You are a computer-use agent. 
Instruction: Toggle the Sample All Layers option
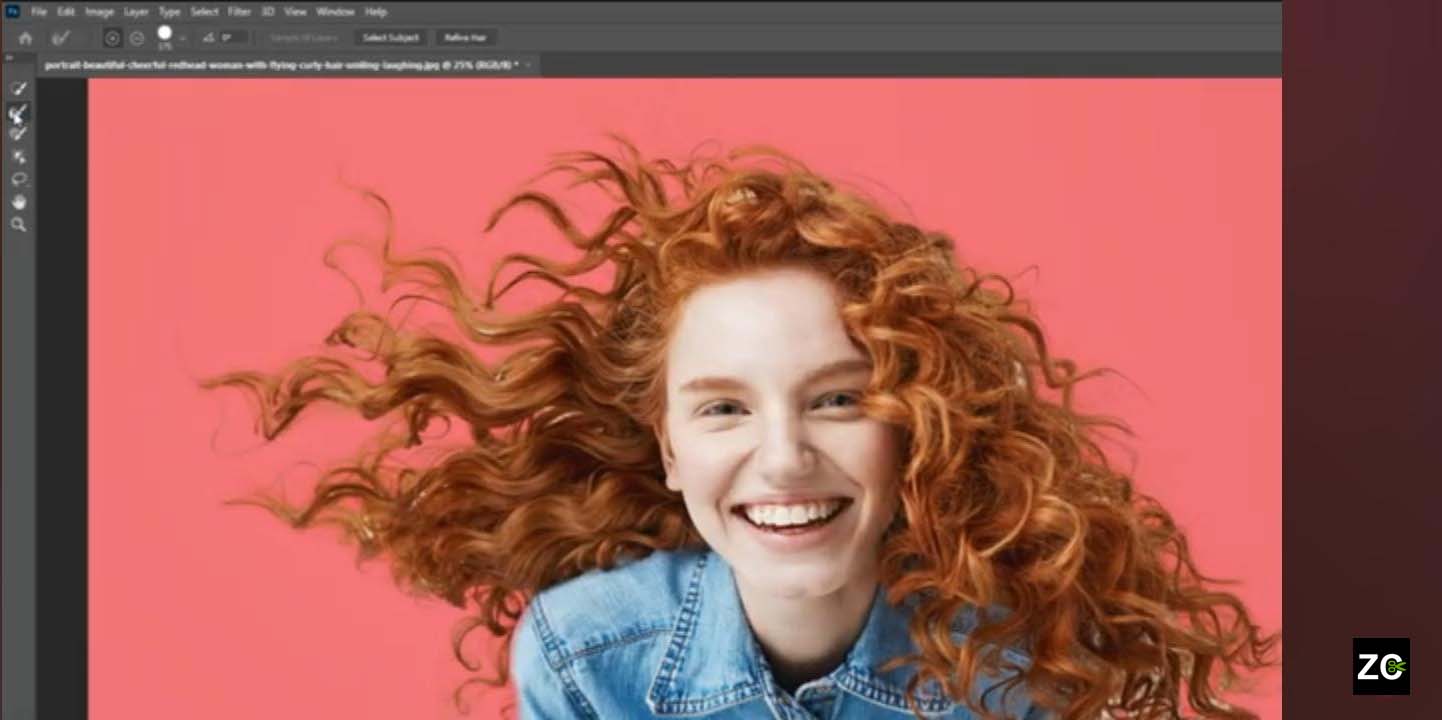[x=304, y=38]
